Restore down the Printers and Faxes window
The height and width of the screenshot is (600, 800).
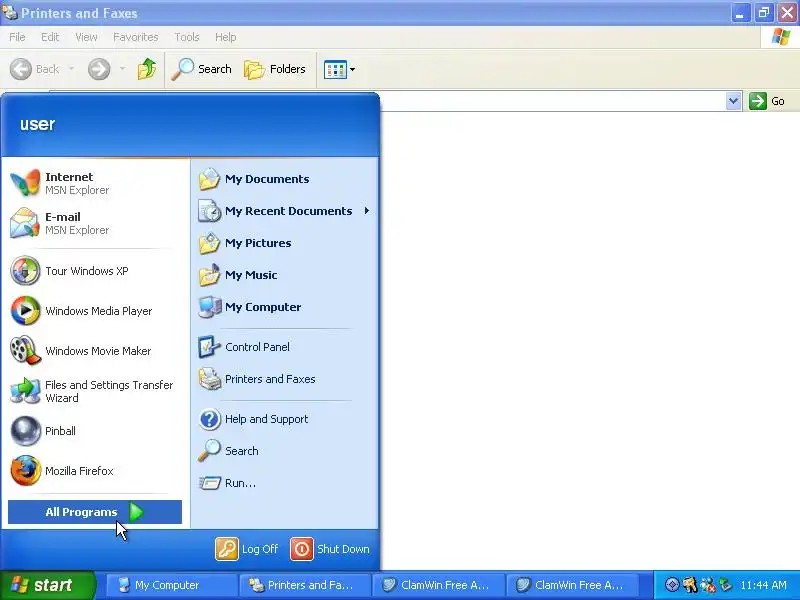(764, 13)
